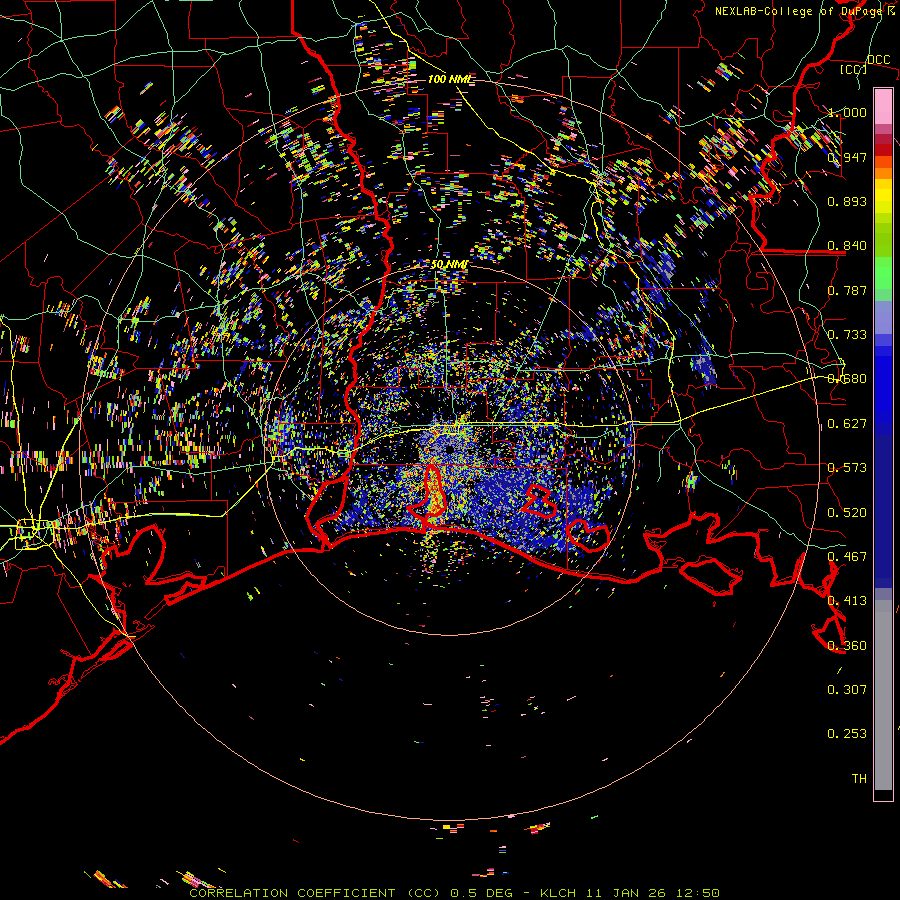This screenshot has height=900, width=900.
Task: Click the "0.947" legend value
Action: pos(847,157)
